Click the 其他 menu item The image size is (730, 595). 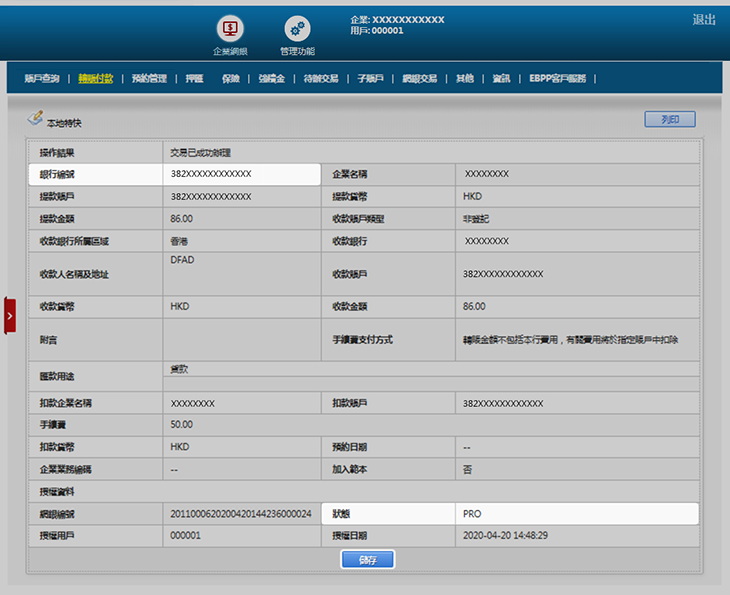(465, 78)
